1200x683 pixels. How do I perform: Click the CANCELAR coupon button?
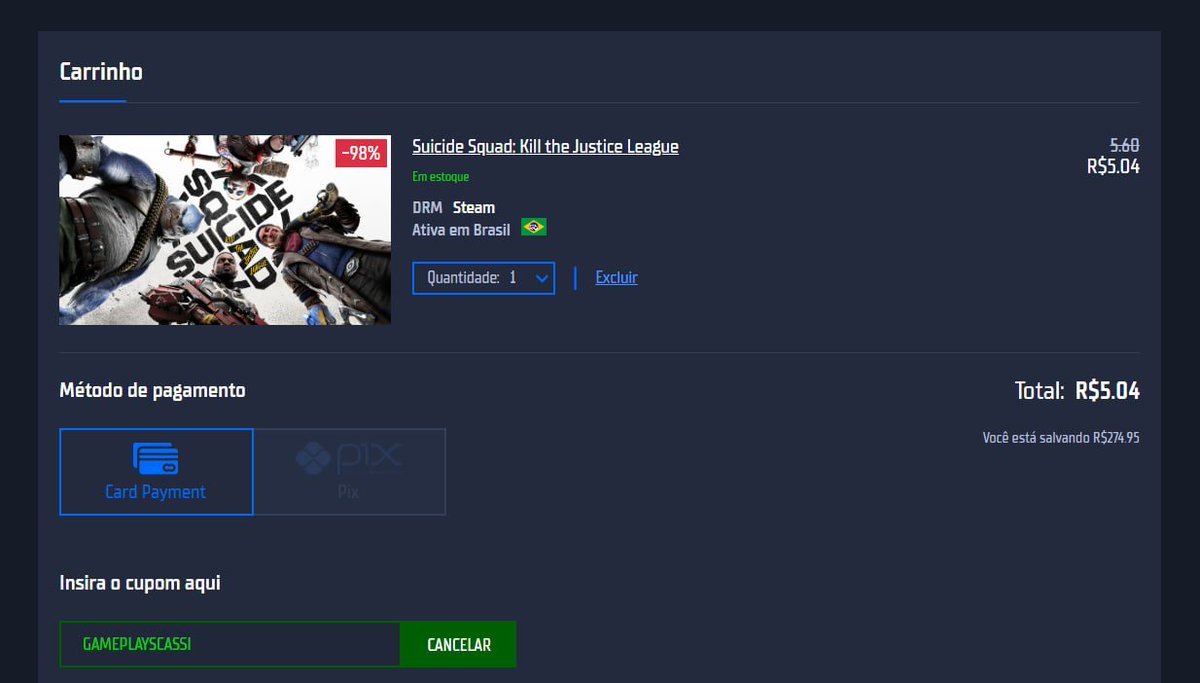coord(459,645)
